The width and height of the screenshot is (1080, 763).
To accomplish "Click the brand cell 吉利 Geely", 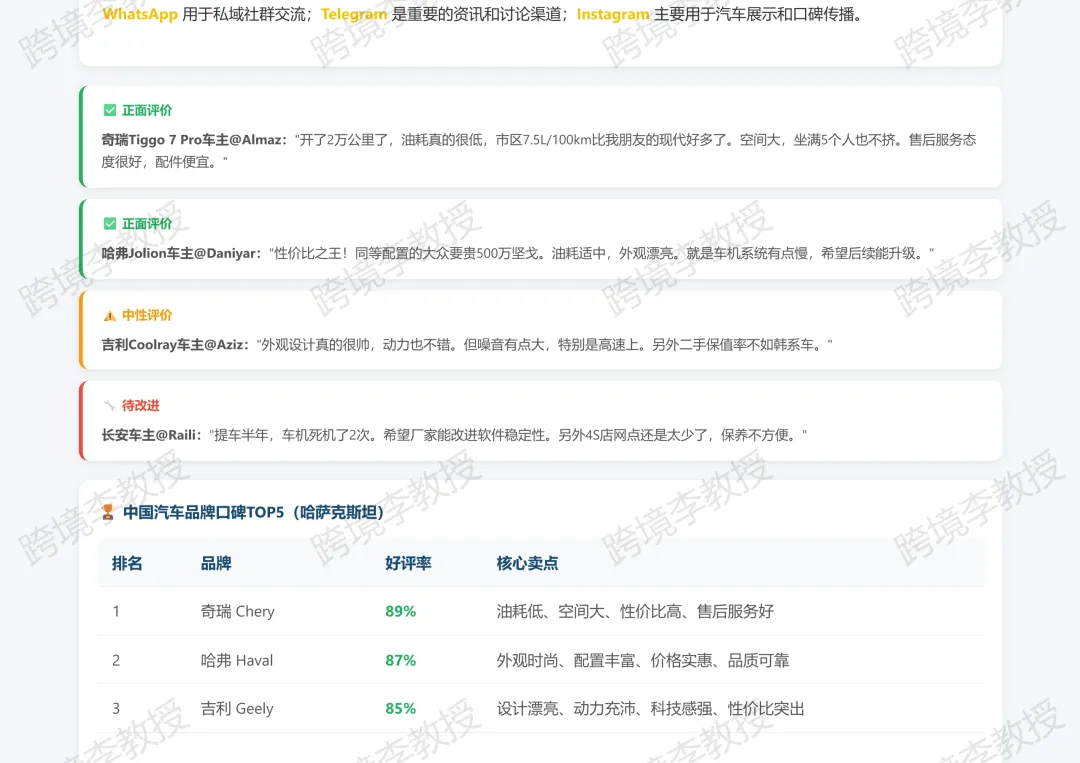I will click(237, 709).
